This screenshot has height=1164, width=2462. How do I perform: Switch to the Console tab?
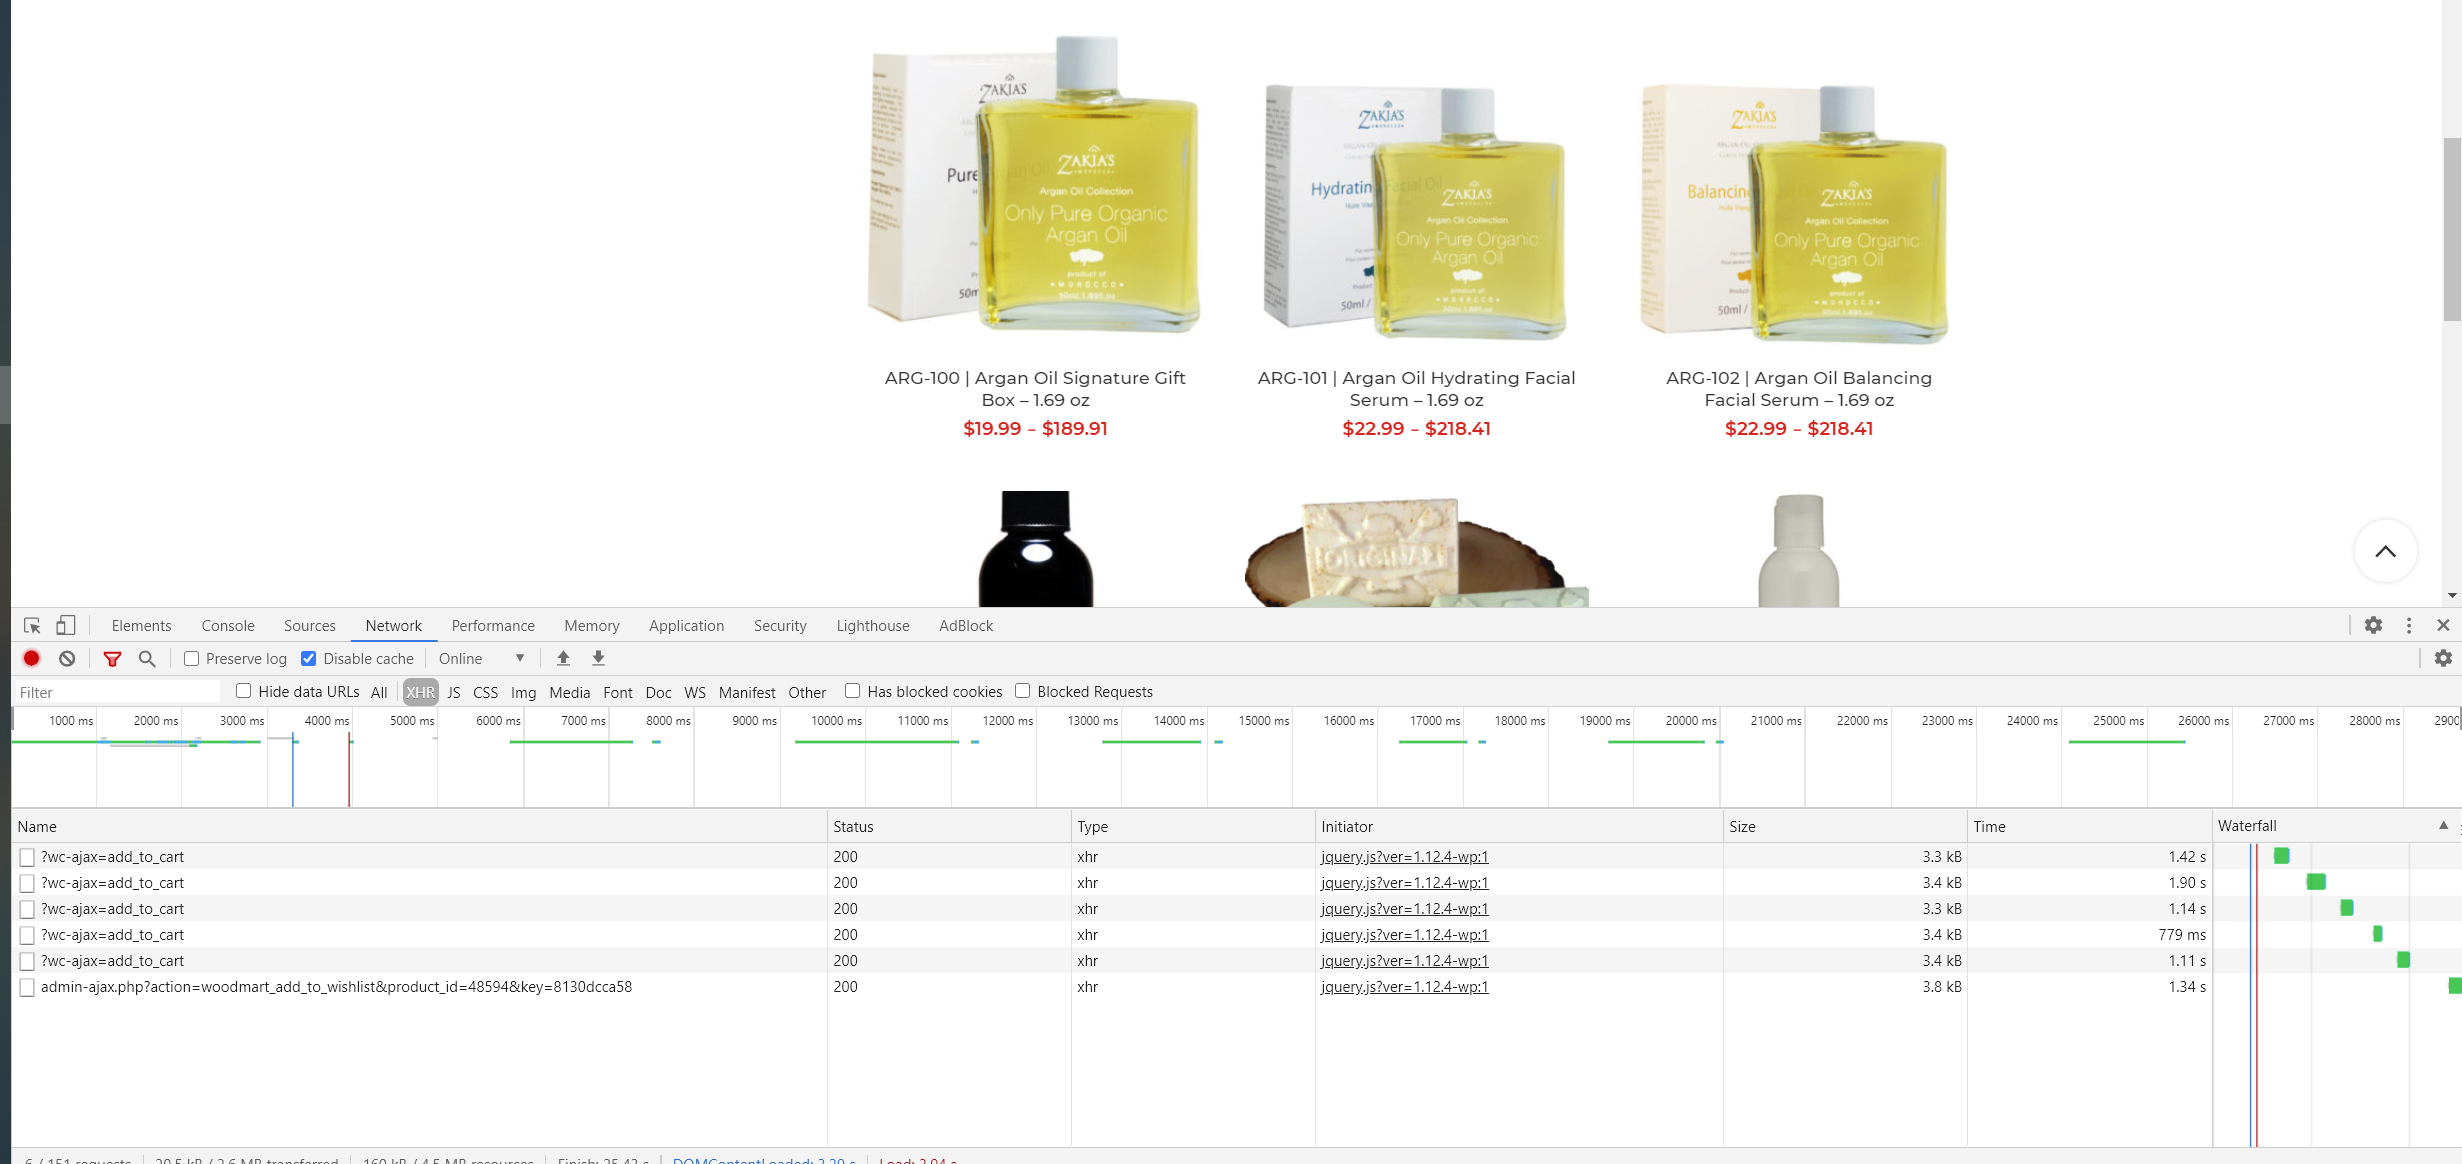(228, 625)
